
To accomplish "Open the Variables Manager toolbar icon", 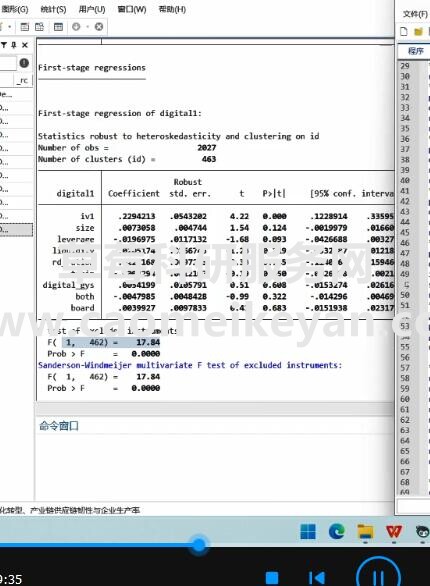I will [58, 27].
